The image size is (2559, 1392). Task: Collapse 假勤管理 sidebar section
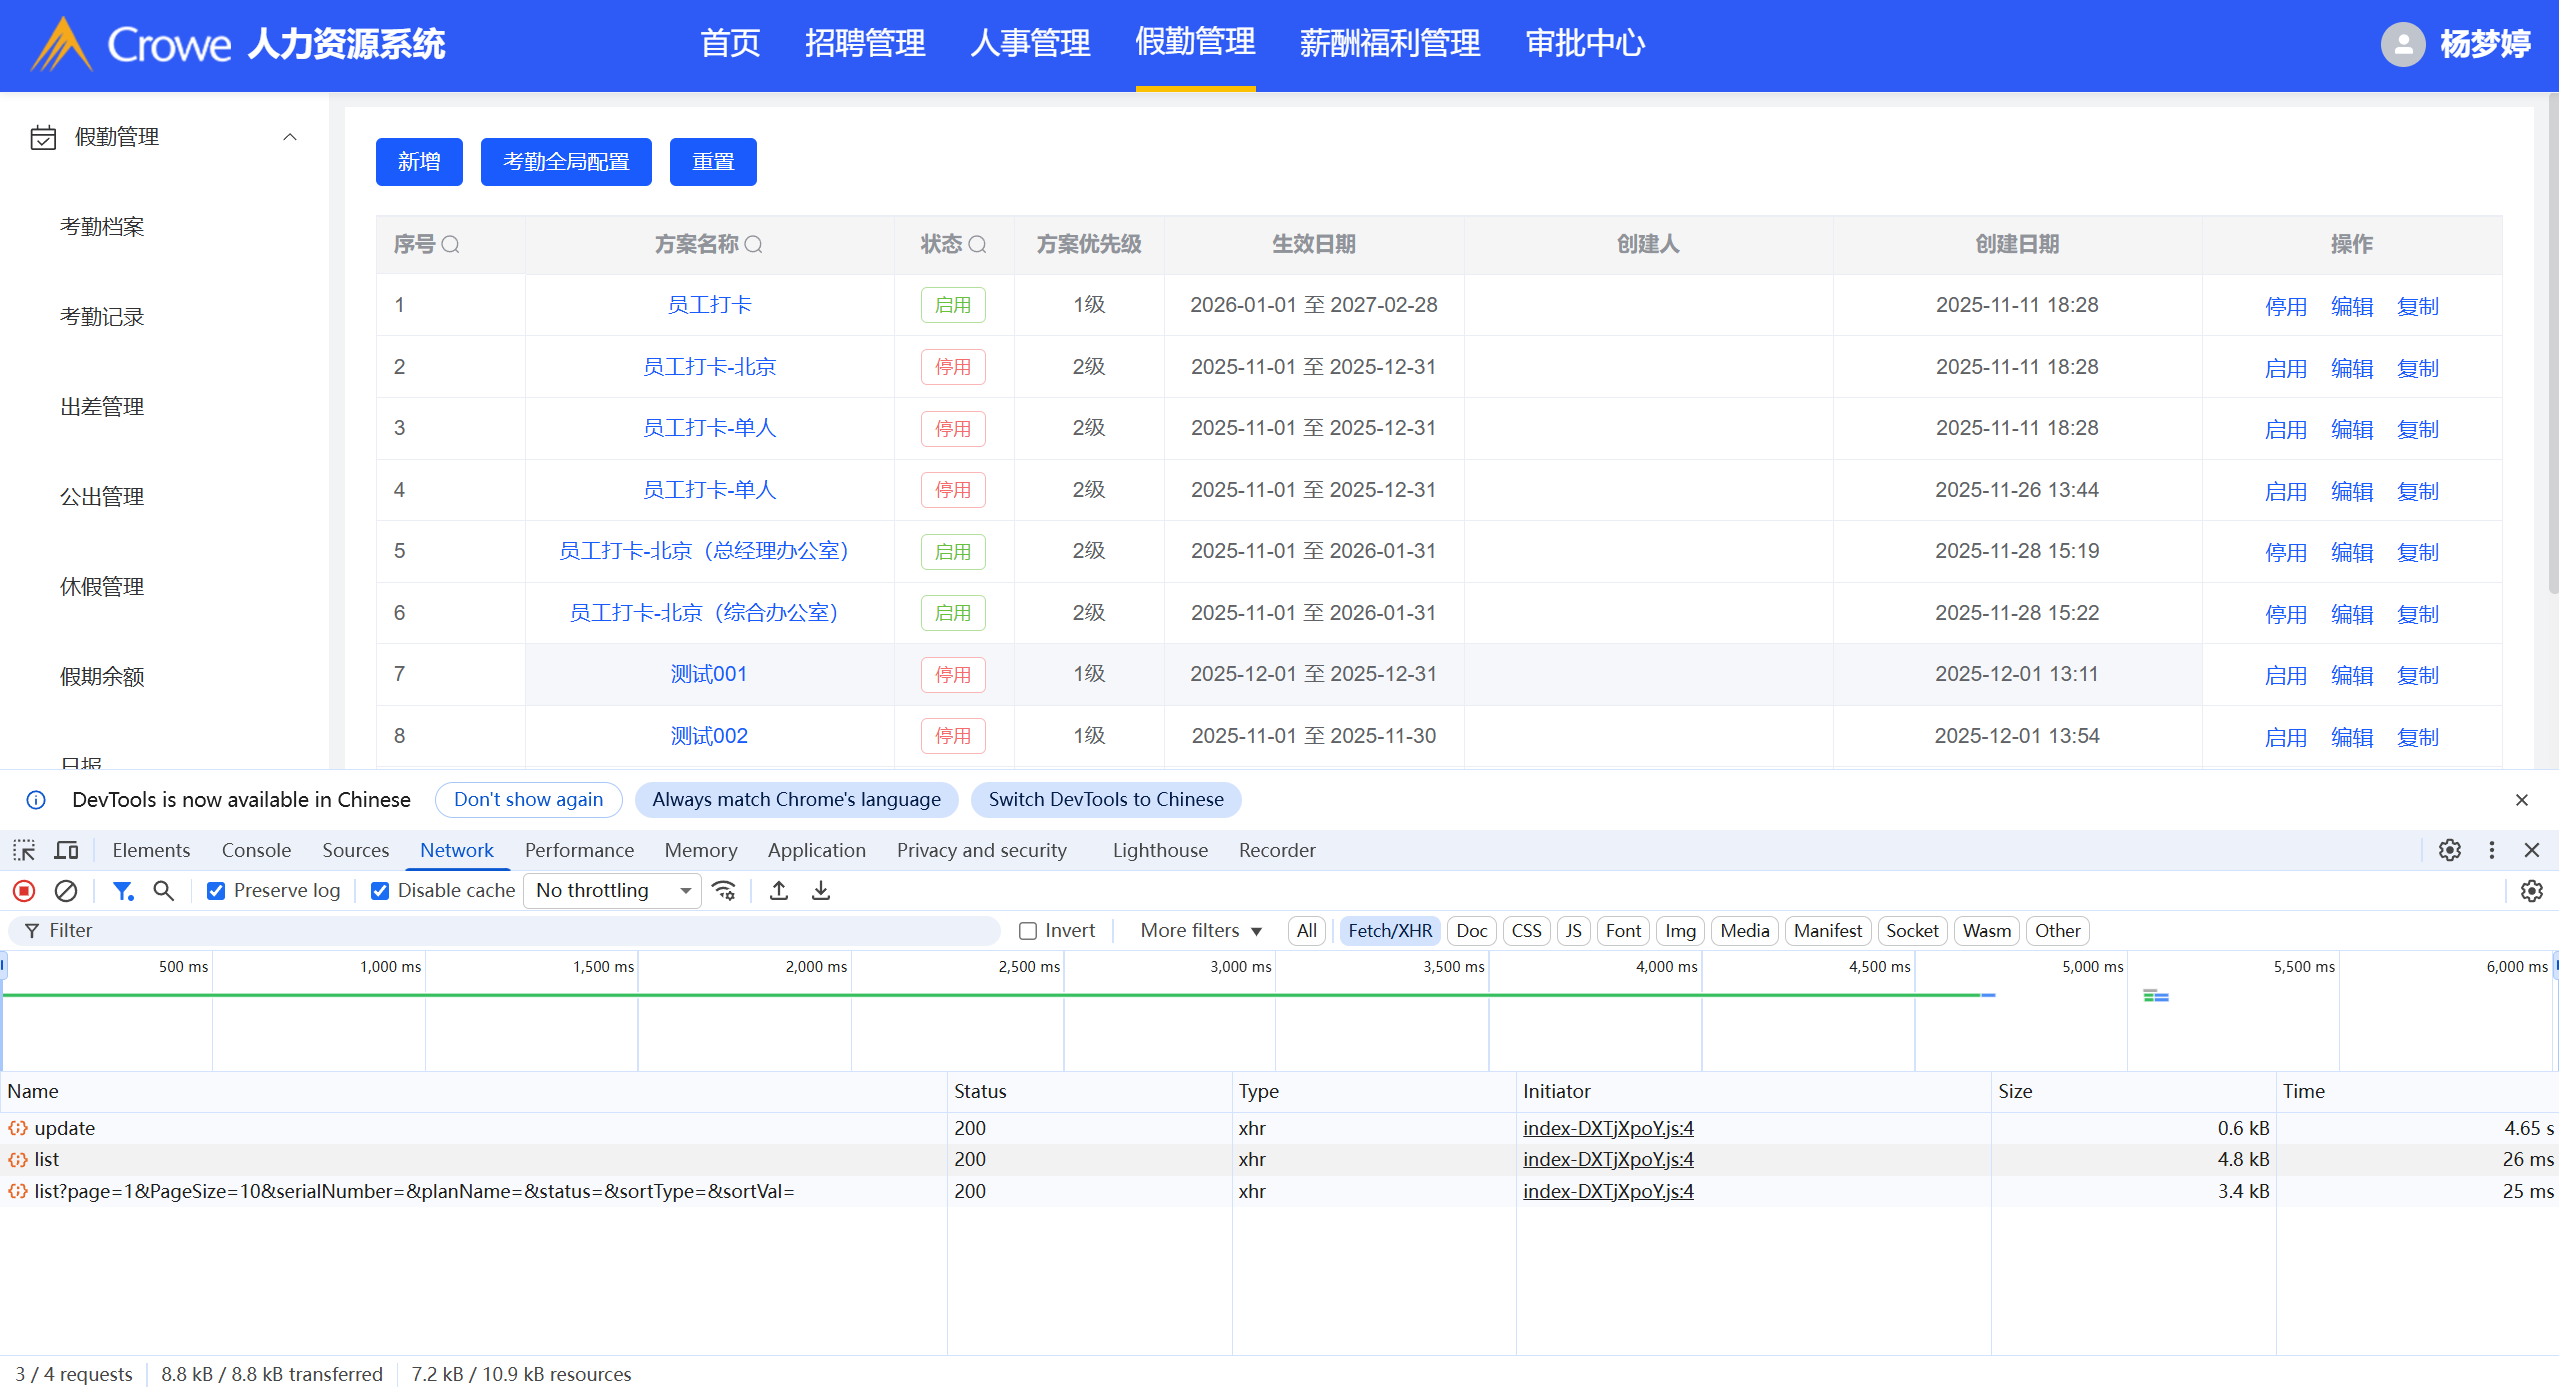pyautogui.click(x=290, y=137)
